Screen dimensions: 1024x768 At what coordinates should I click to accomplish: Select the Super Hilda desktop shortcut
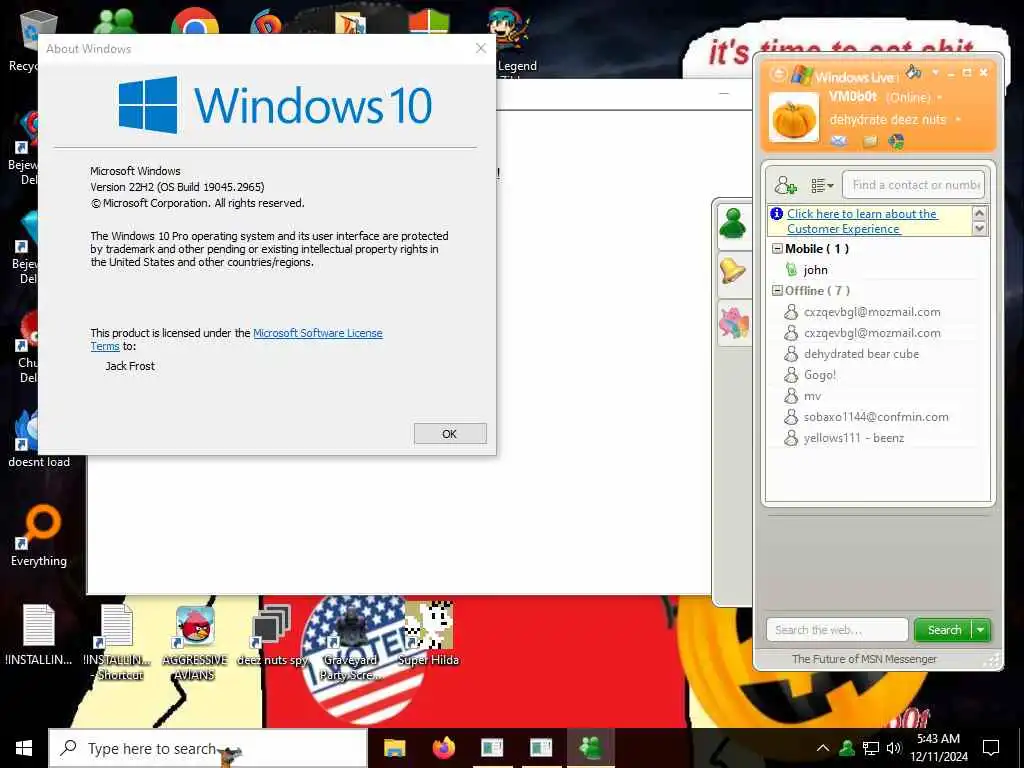(428, 634)
